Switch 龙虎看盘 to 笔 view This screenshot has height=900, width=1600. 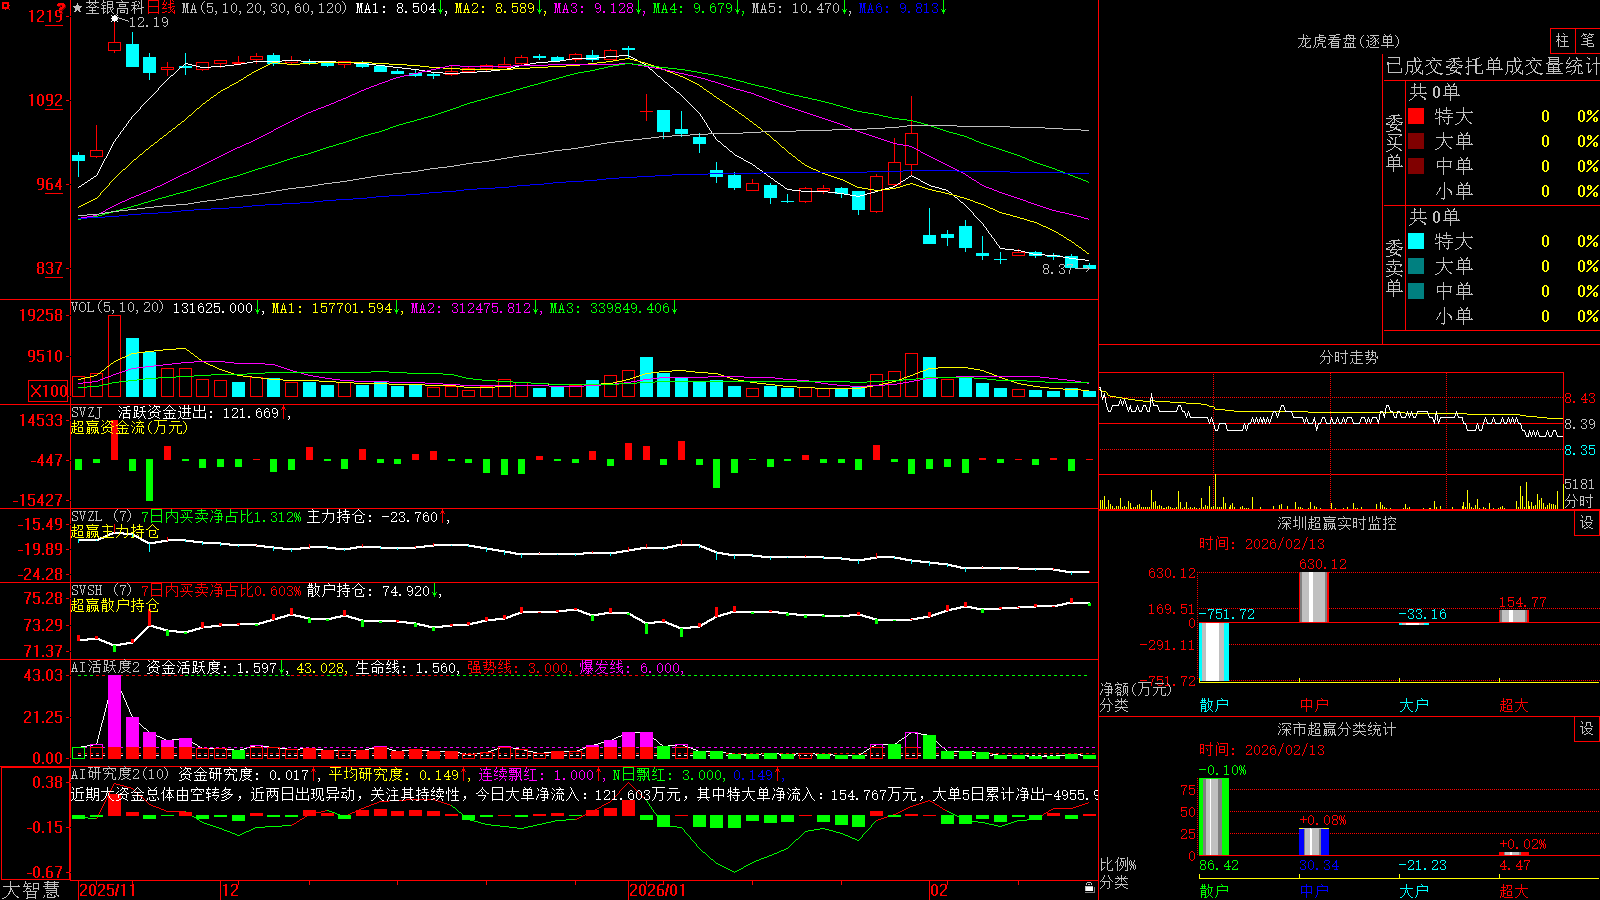[x=1588, y=40]
